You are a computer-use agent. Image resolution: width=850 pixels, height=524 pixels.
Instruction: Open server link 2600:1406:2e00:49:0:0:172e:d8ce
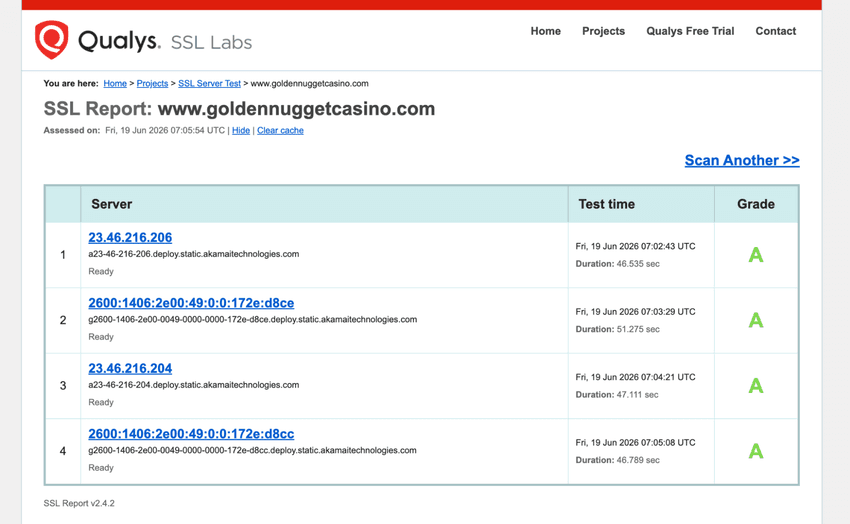(x=191, y=303)
